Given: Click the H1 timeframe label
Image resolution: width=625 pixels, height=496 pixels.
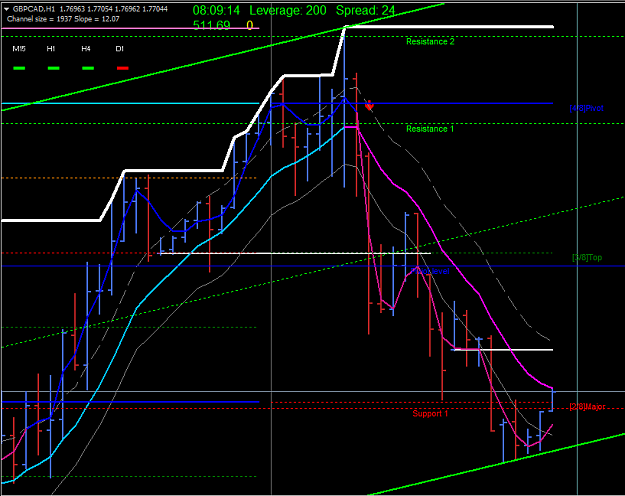Looking at the screenshot, I should (51, 49).
